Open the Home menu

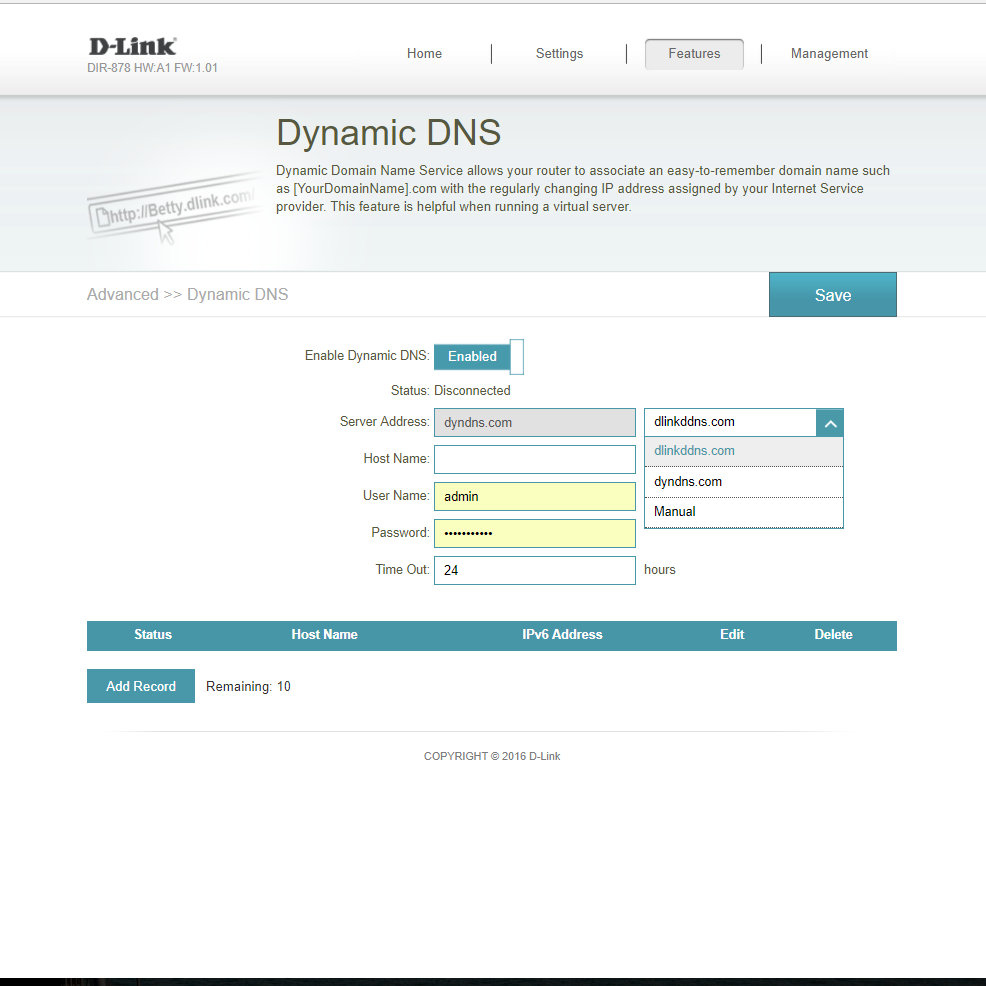(424, 54)
